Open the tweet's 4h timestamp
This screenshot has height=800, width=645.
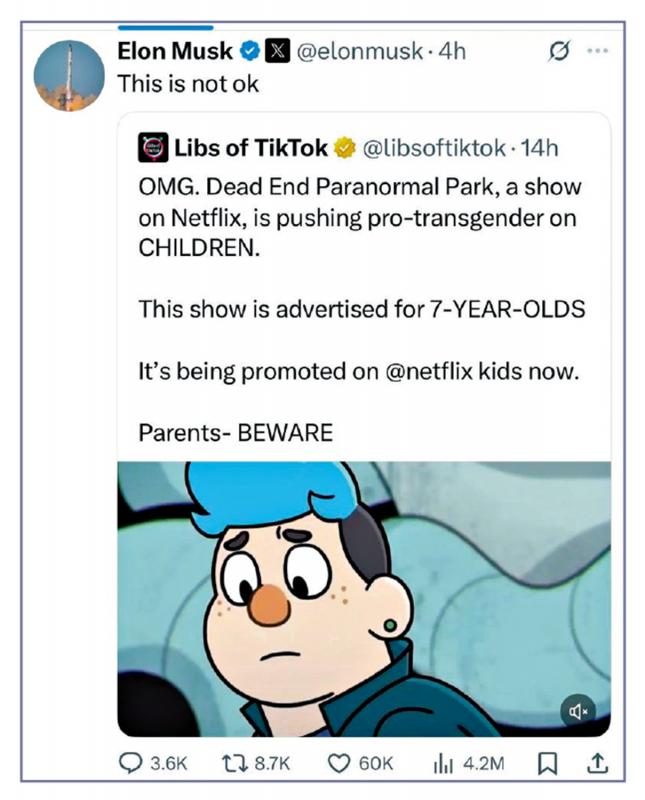point(454,52)
